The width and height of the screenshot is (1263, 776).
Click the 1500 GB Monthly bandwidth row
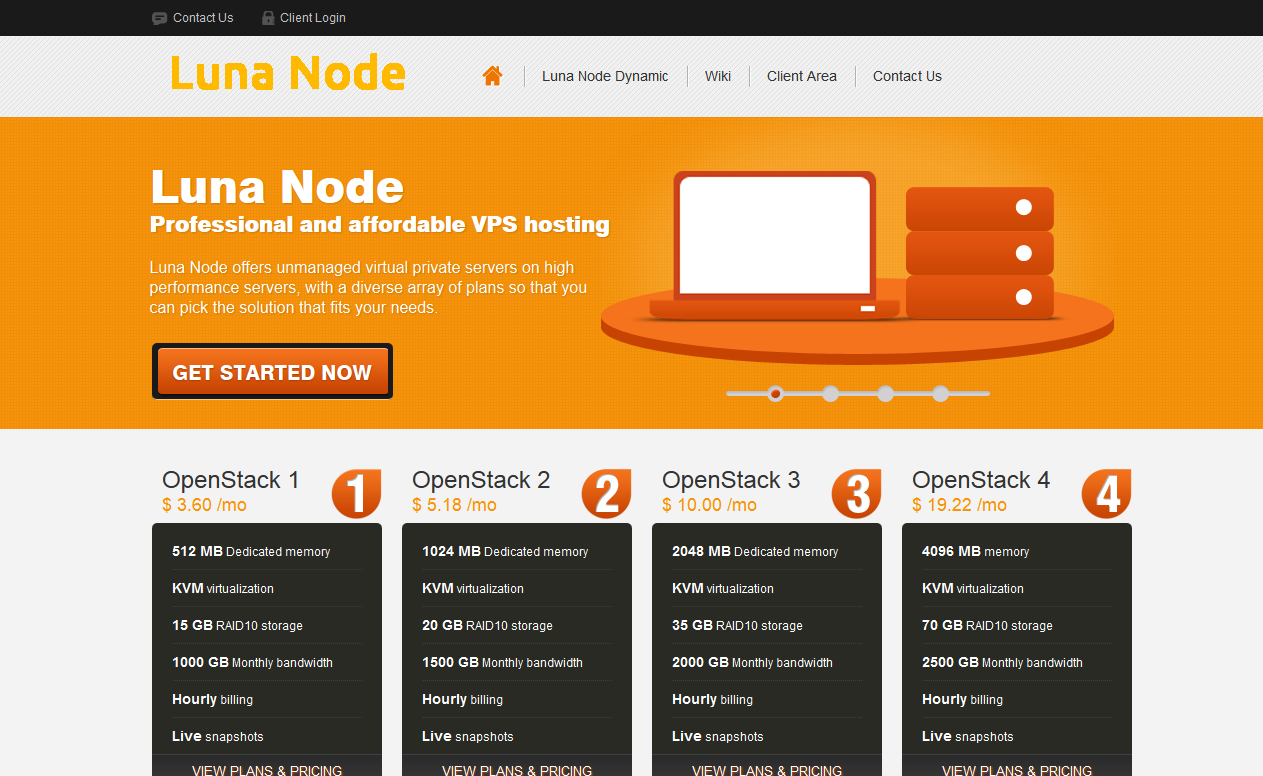pos(517,662)
